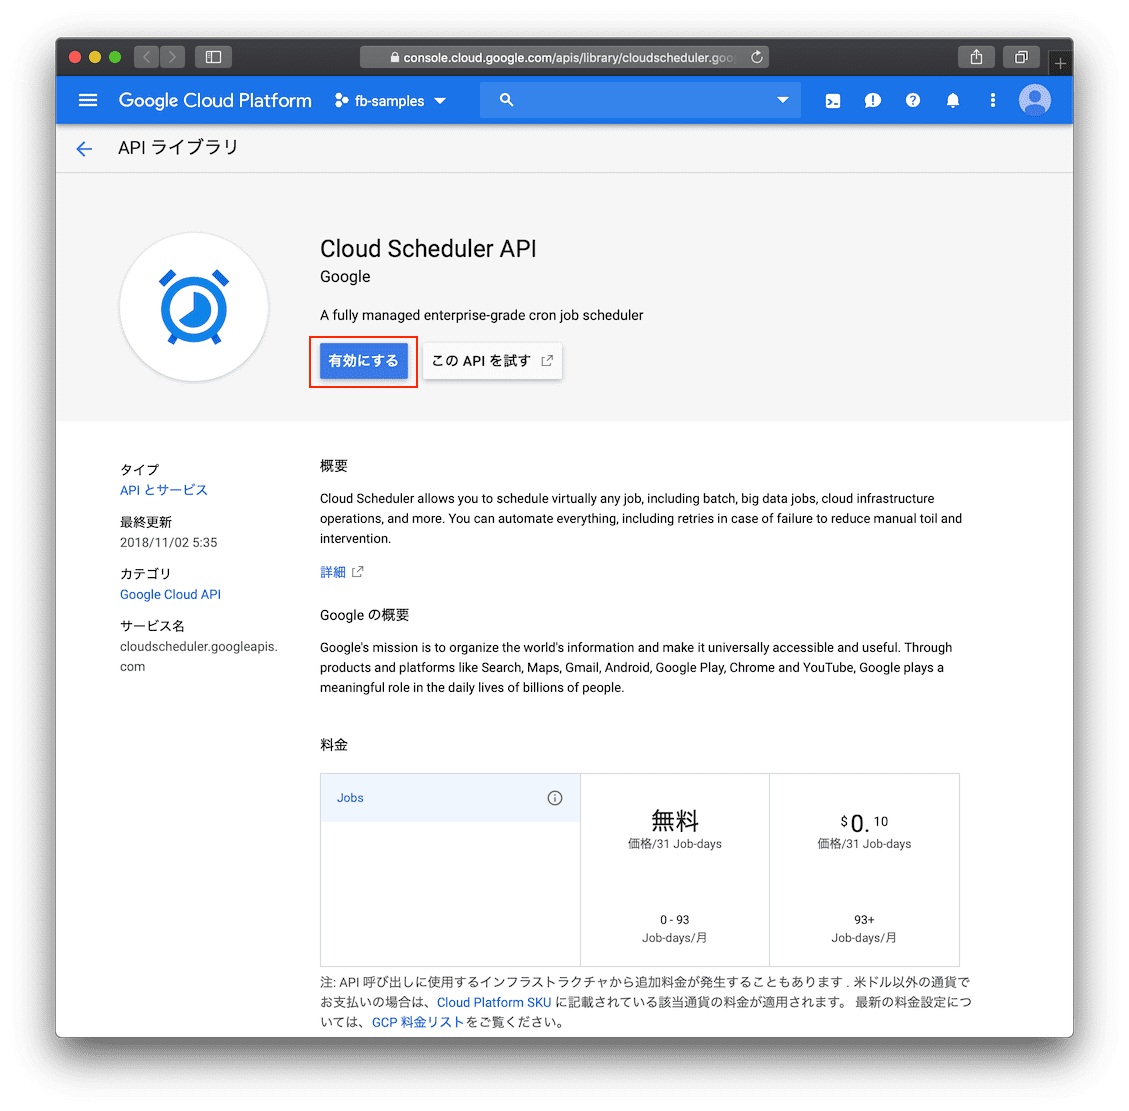
Task: Select the Jobs pricing tab
Action: coord(350,797)
